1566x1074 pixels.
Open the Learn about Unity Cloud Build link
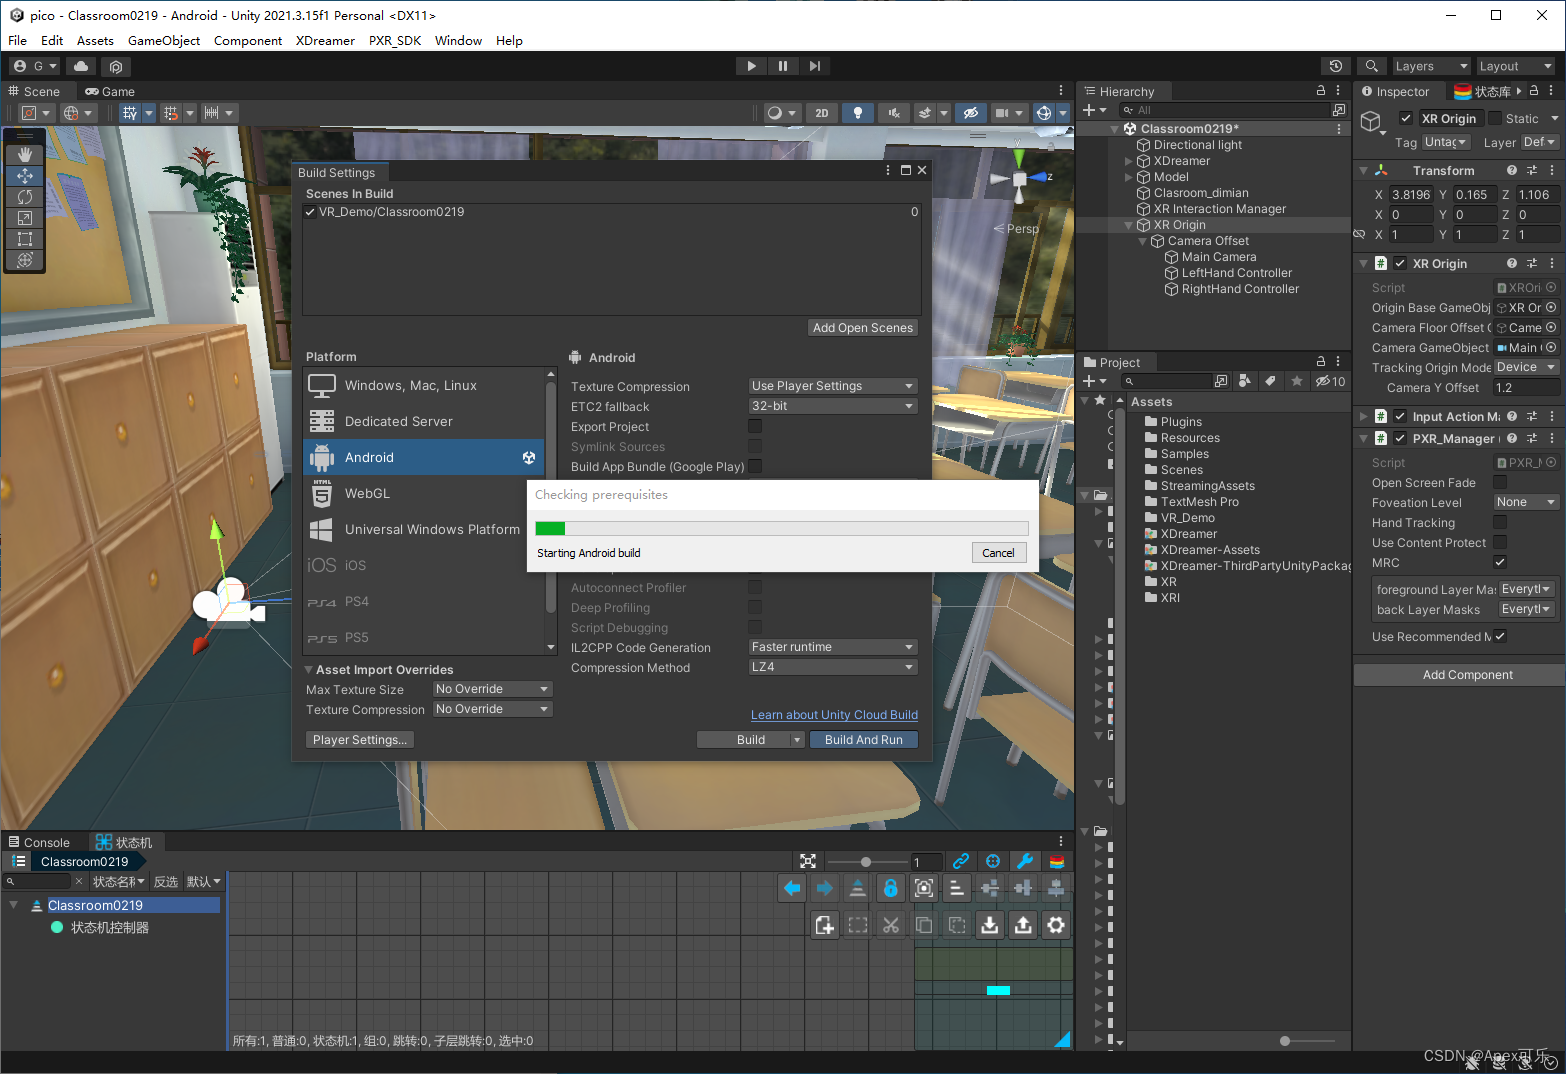pos(834,715)
